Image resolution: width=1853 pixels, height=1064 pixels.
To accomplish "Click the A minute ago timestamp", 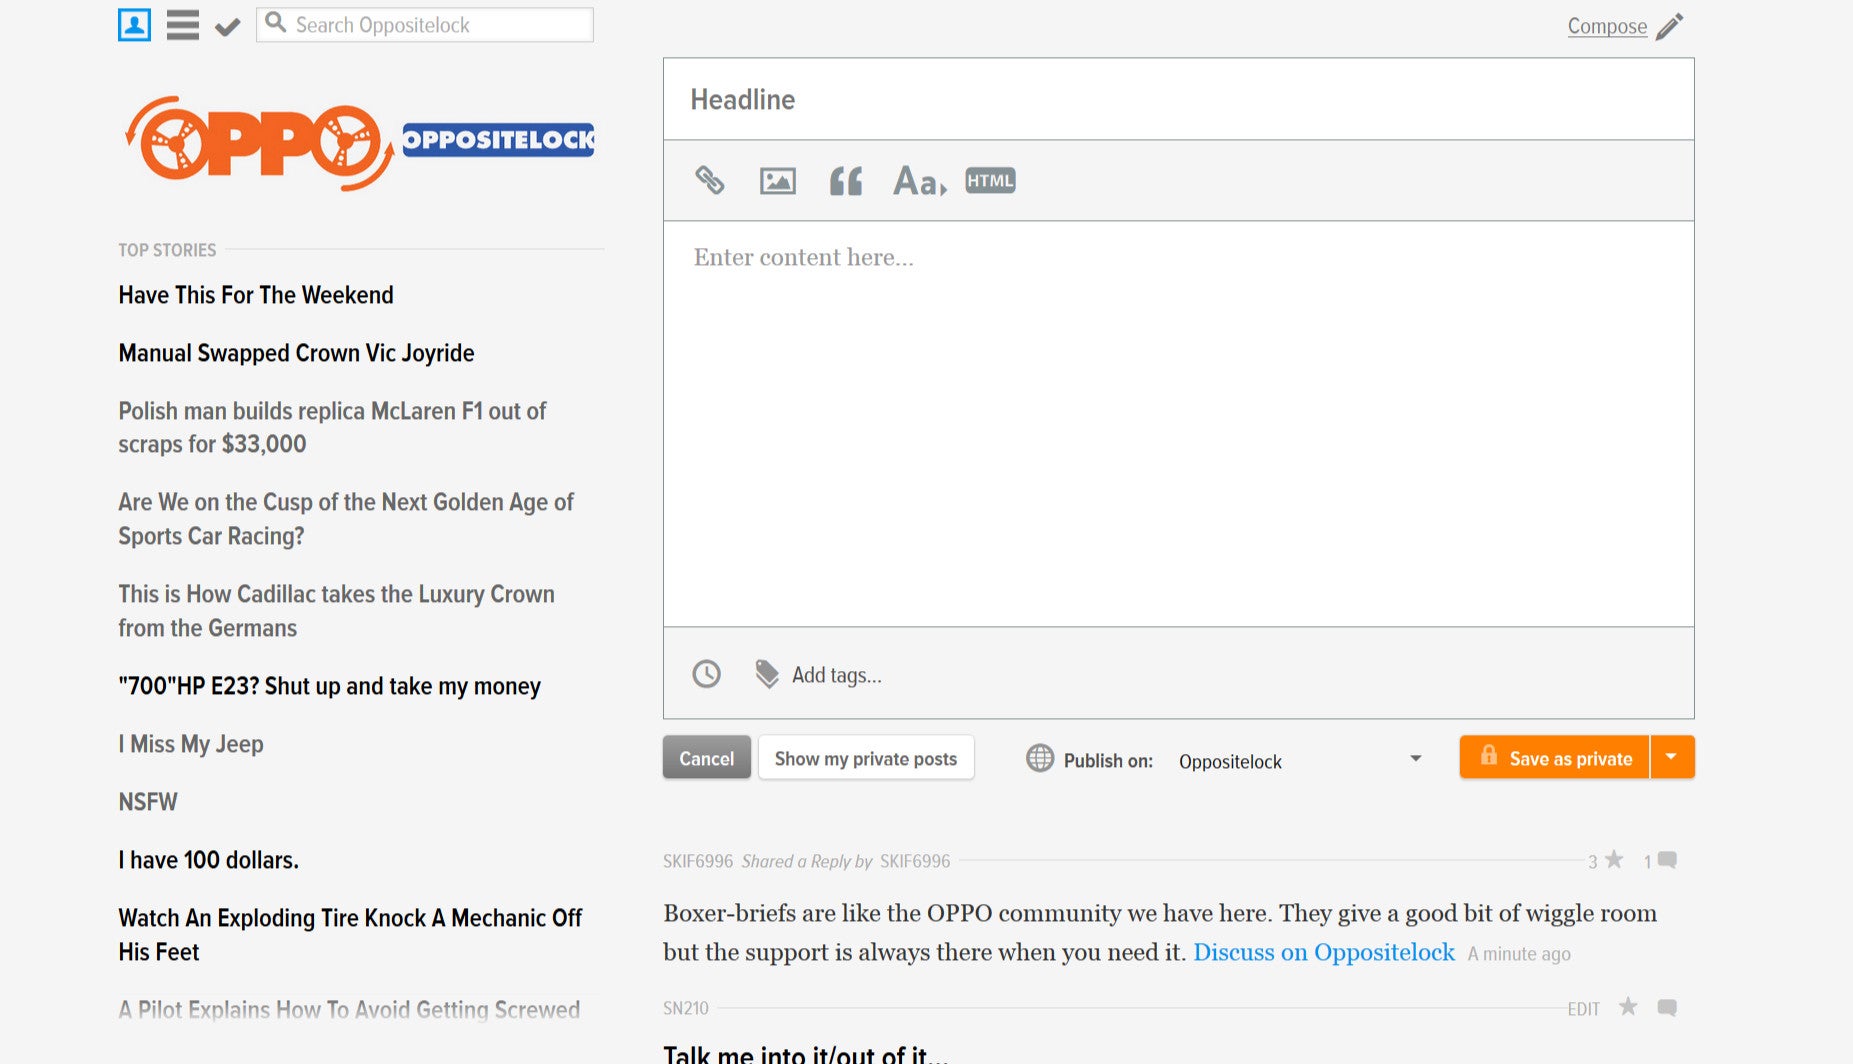I will pyautogui.click(x=1519, y=954).
